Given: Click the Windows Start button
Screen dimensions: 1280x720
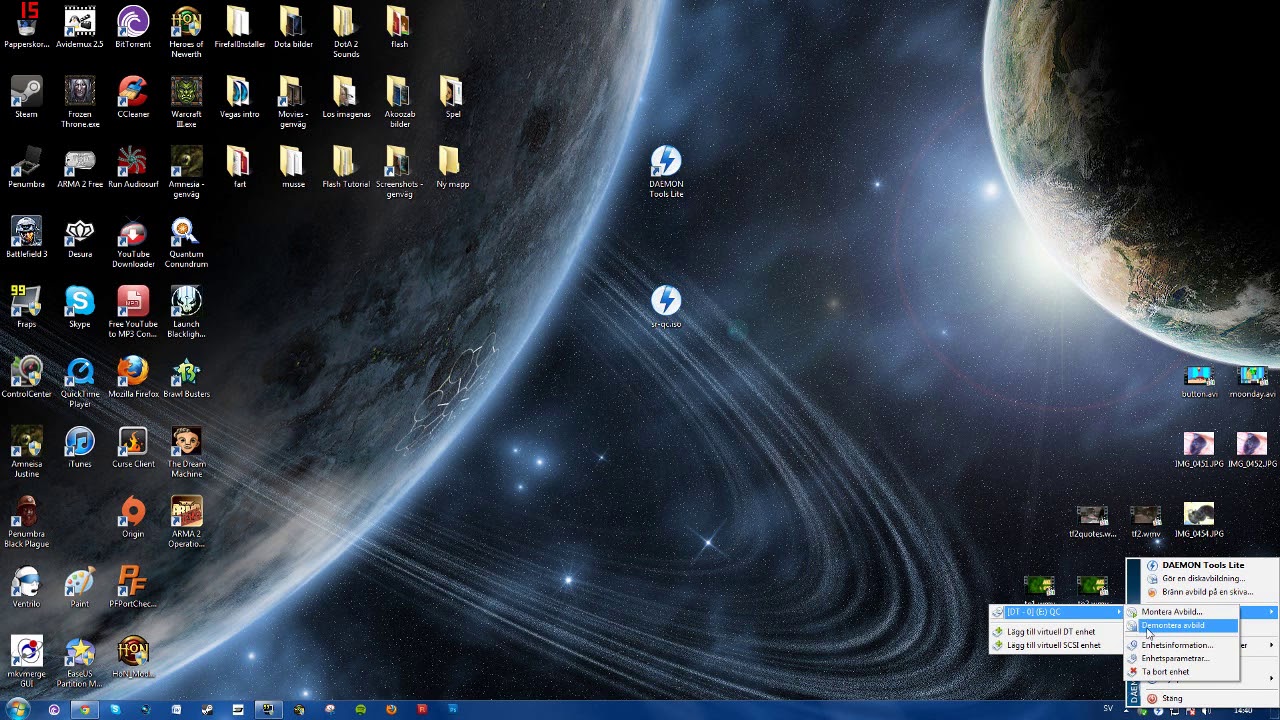Looking at the screenshot, I should pyautogui.click(x=18, y=709).
